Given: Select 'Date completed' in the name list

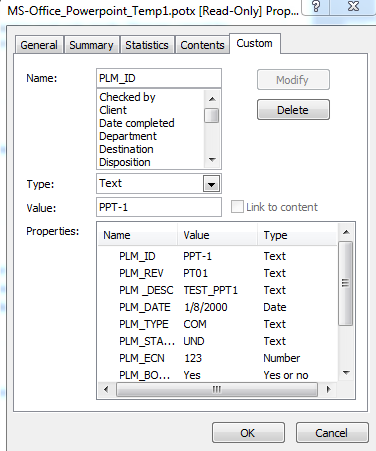Looking at the screenshot, I should (137, 123).
